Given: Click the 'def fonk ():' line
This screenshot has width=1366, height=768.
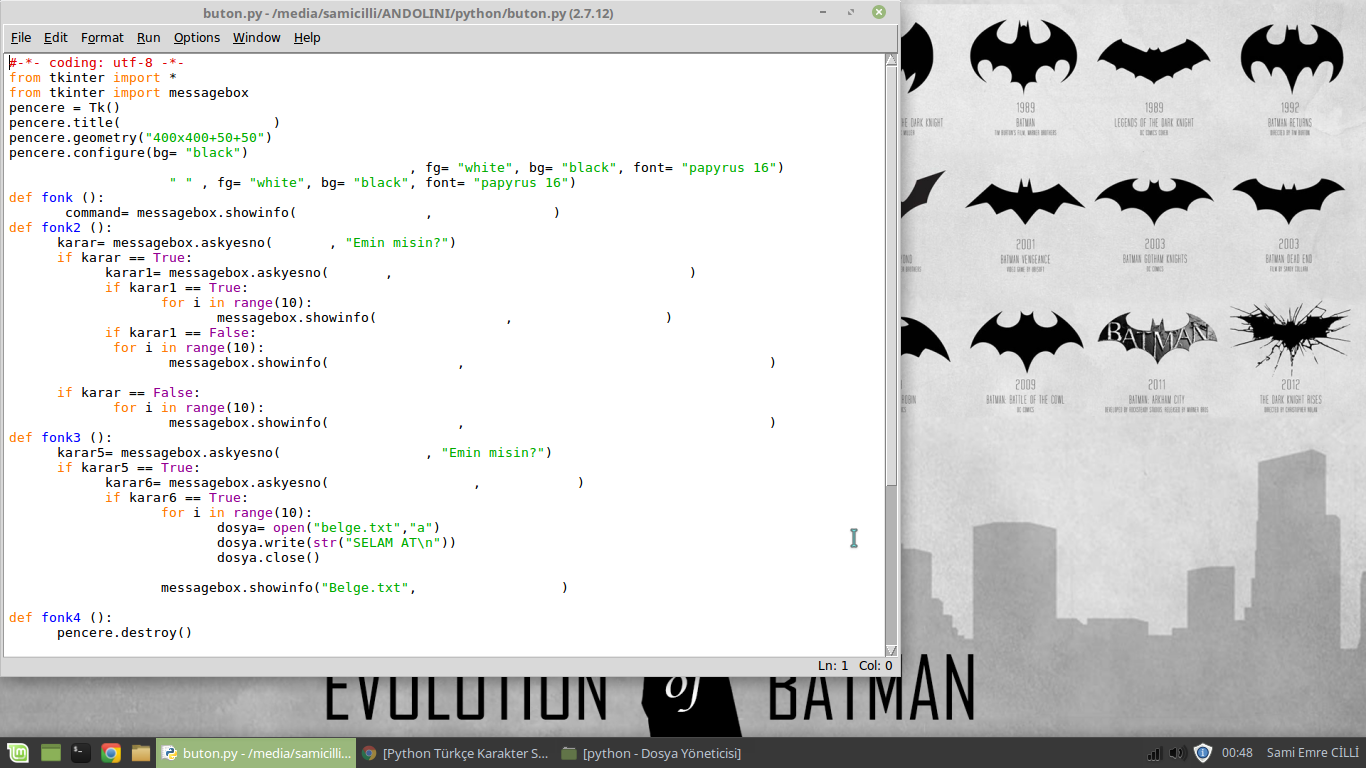Looking at the screenshot, I should (56, 197).
